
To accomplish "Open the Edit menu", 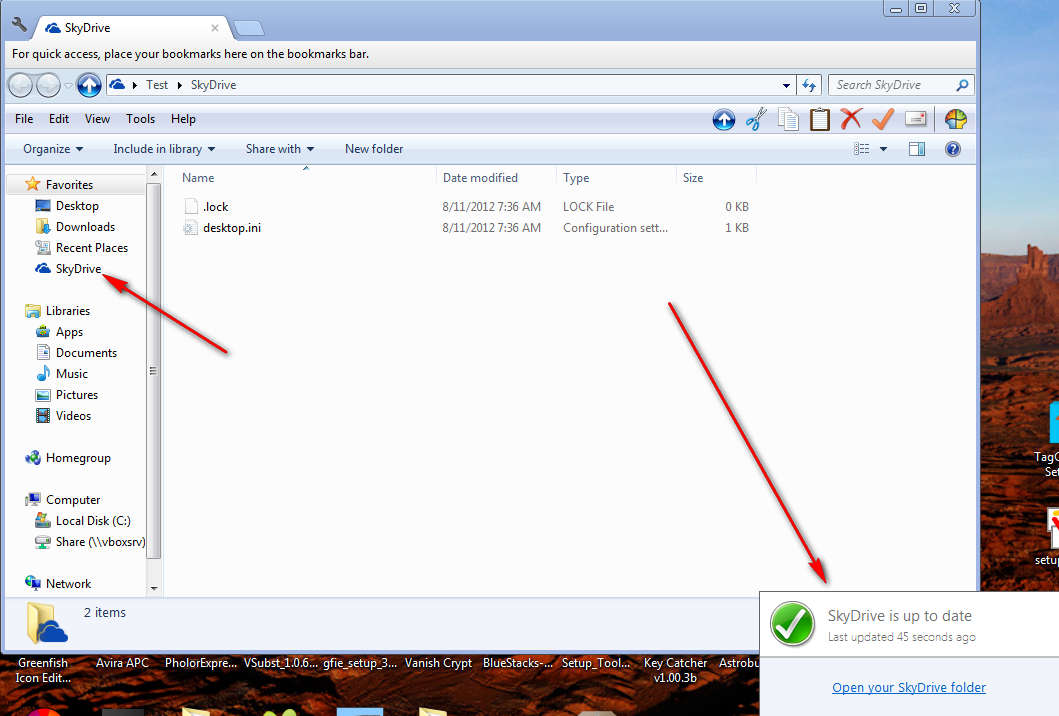I will pos(59,119).
